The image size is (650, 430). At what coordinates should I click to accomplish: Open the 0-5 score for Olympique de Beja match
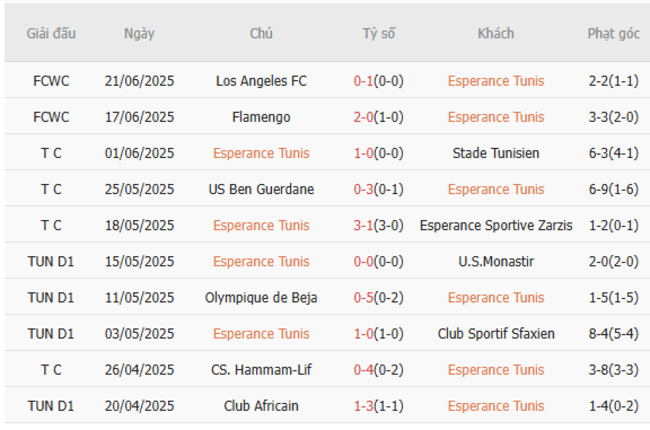[x=364, y=297]
